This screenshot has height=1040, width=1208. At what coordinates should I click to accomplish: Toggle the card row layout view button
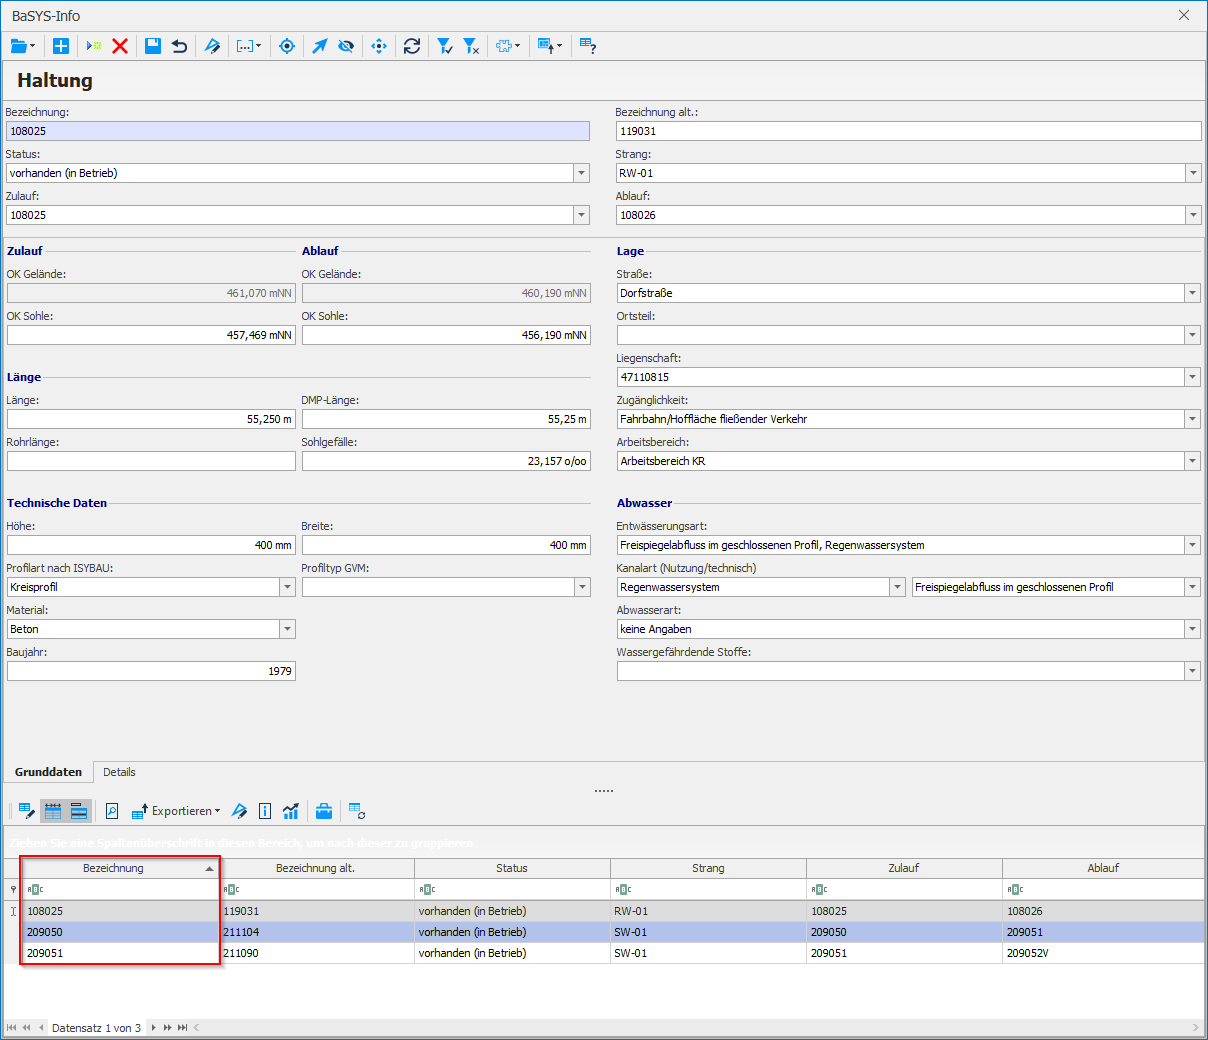(79, 811)
